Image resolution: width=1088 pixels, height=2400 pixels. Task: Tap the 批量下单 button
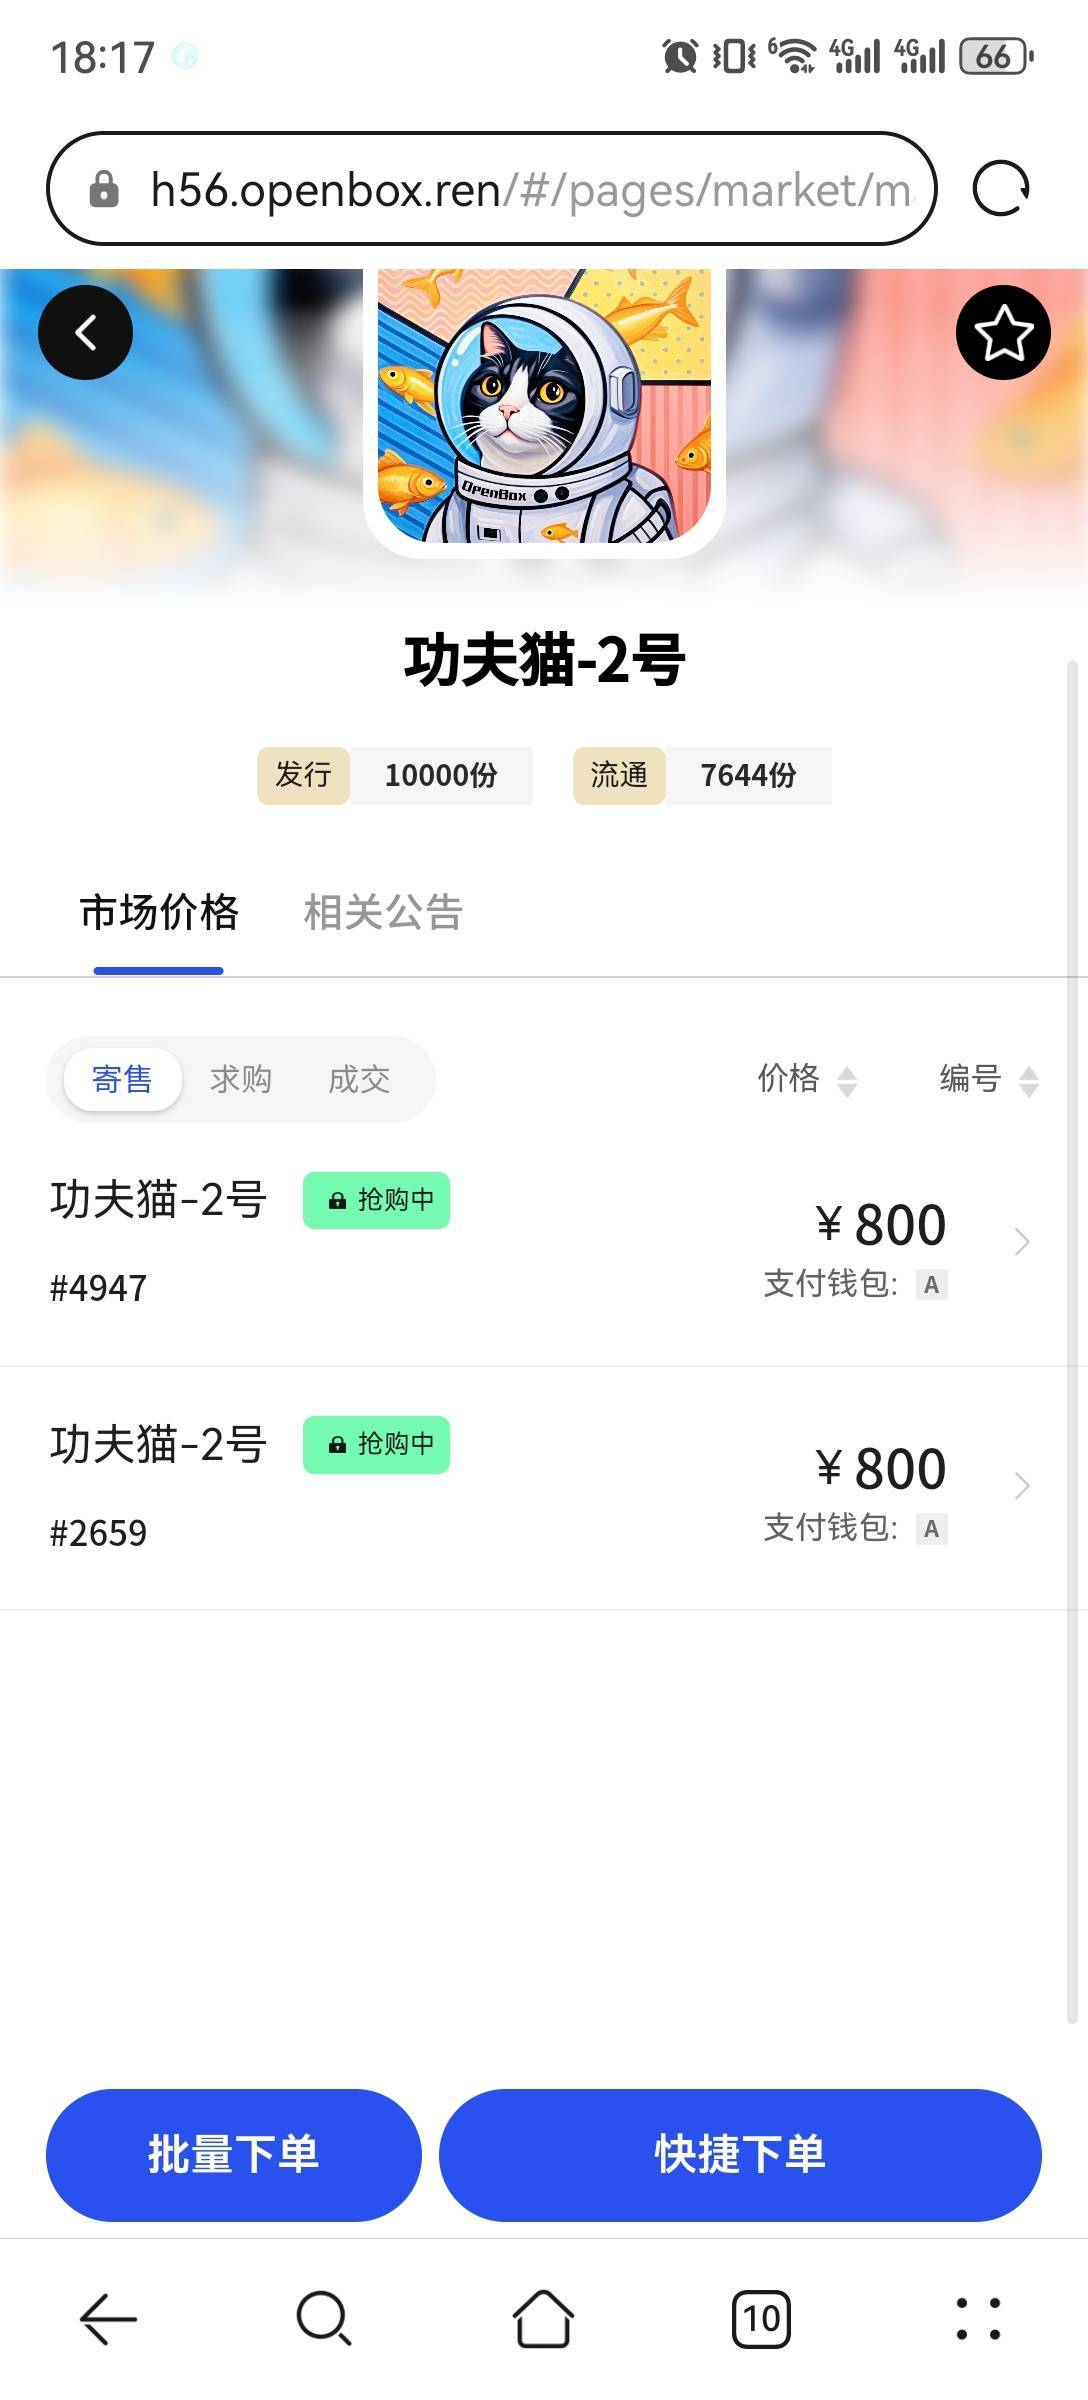click(x=234, y=2155)
